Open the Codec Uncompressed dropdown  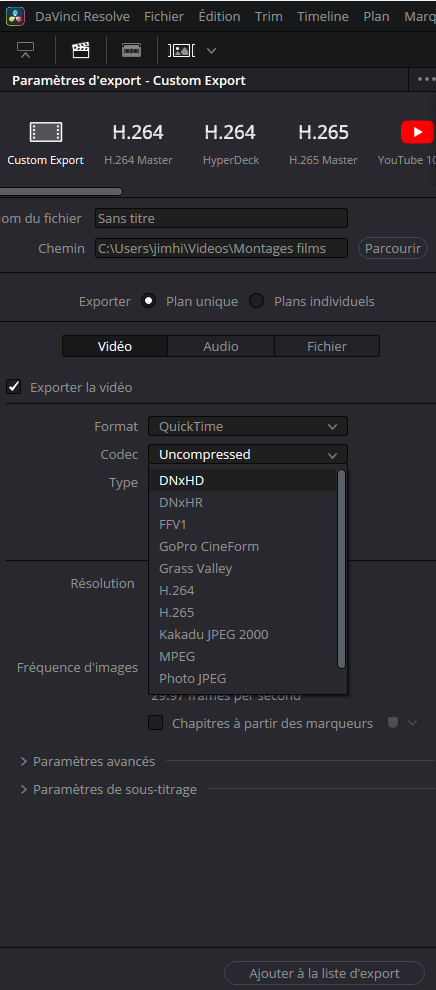tap(248, 455)
